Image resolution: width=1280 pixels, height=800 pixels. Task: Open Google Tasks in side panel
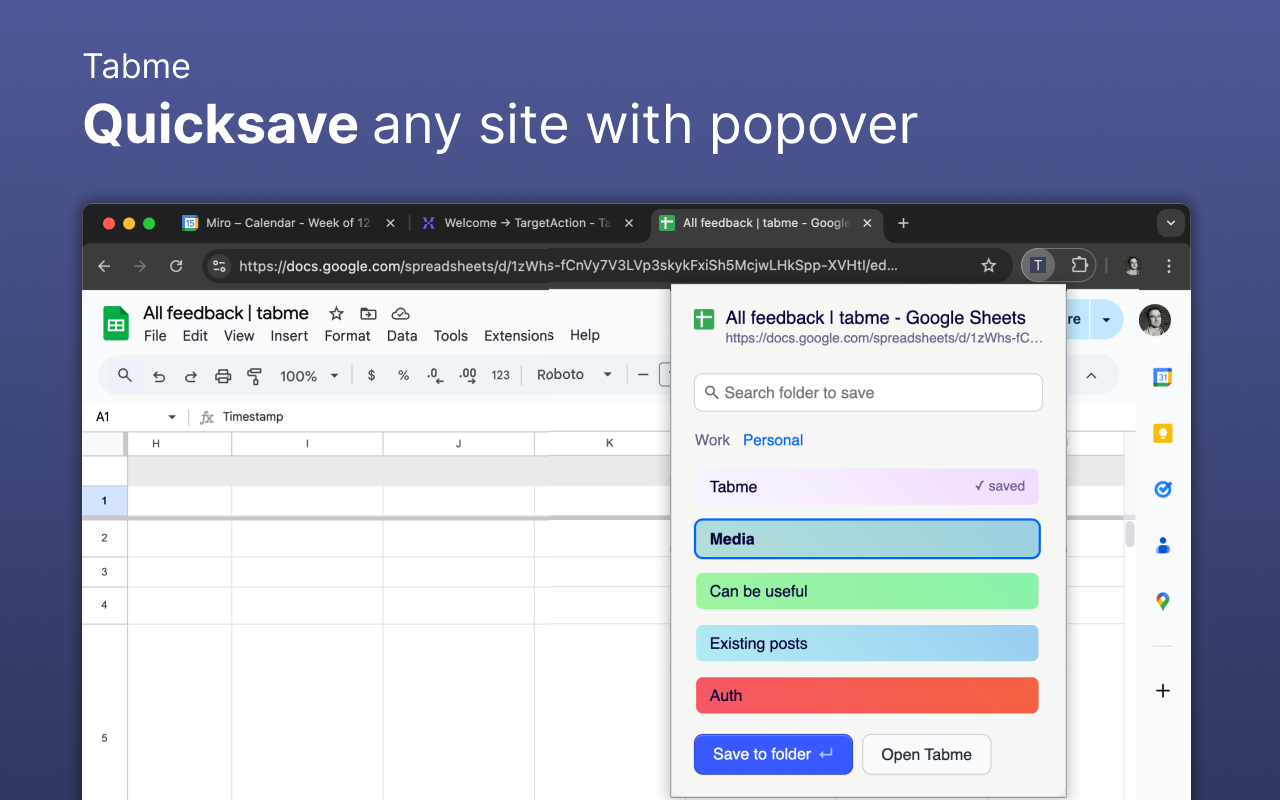pos(1162,489)
